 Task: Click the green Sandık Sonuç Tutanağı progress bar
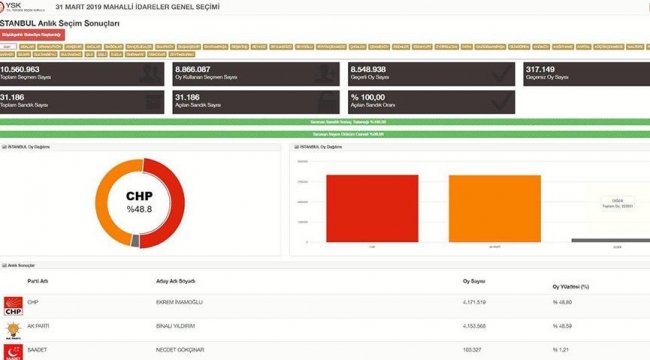pos(325,122)
